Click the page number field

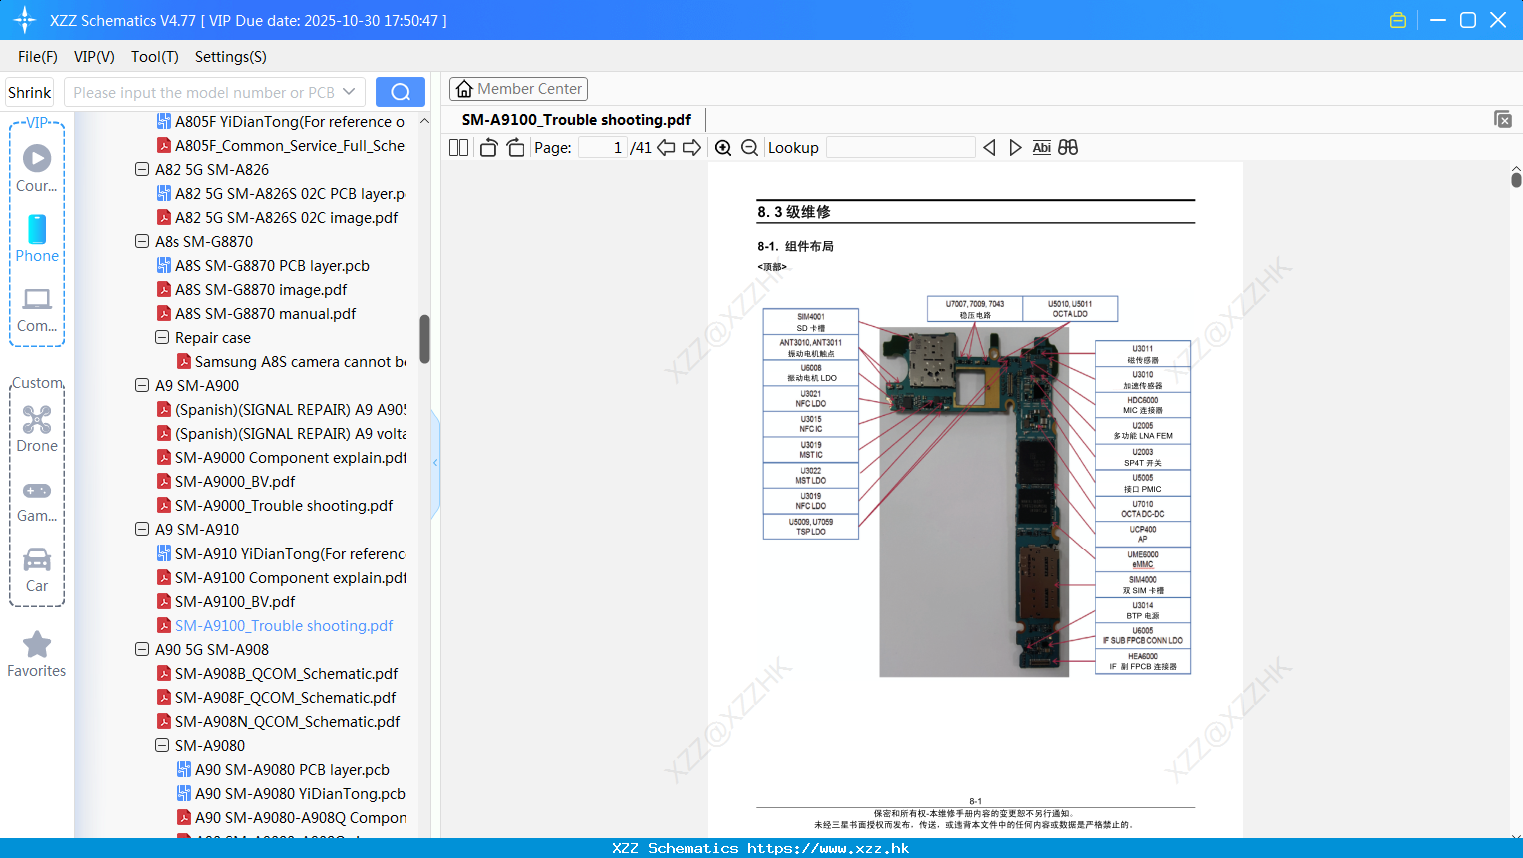point(603,147)
